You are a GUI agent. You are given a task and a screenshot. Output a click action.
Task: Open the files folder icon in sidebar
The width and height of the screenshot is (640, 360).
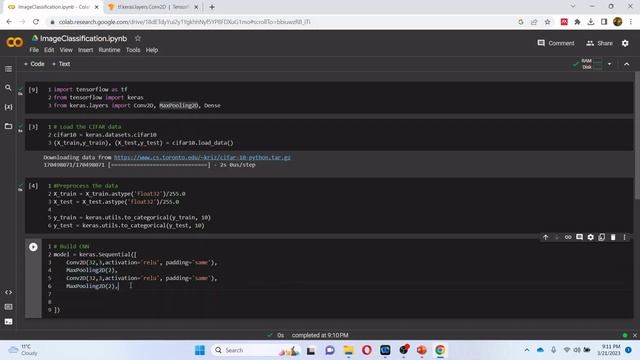pos(8,126)
